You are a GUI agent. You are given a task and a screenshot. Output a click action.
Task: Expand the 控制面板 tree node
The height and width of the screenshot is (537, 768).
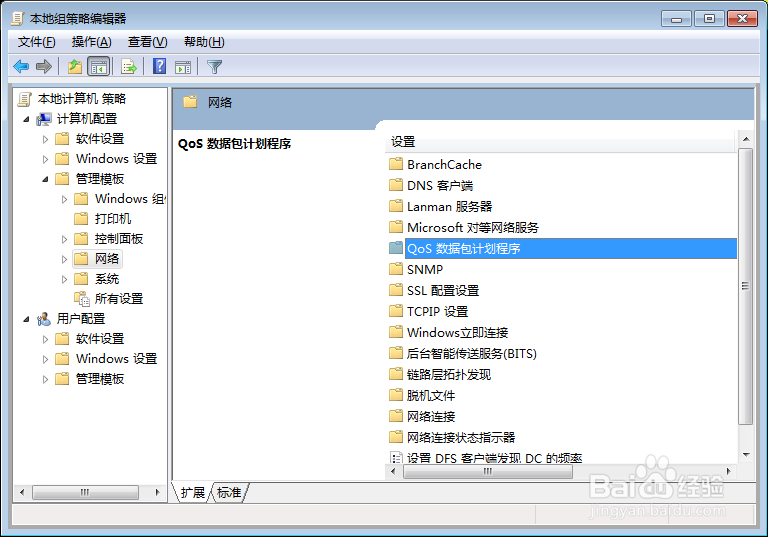point(64,239)
